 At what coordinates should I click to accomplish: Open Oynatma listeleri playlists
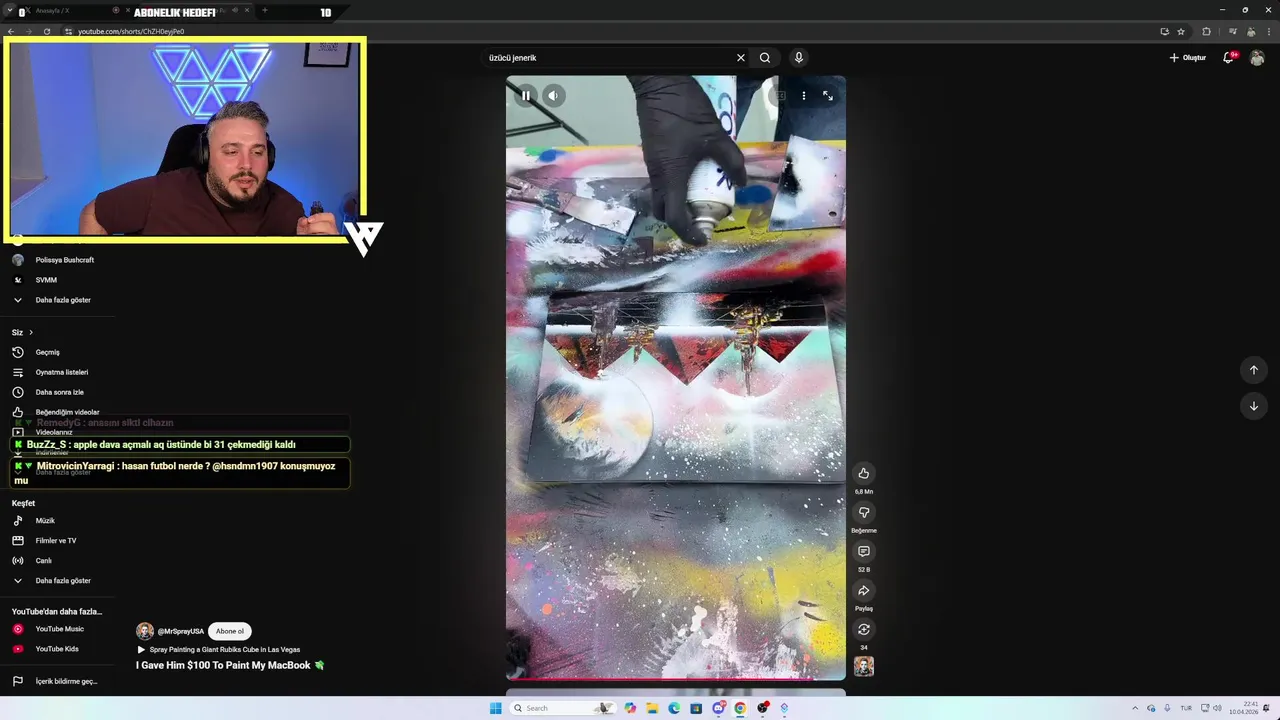click(60, 372)
